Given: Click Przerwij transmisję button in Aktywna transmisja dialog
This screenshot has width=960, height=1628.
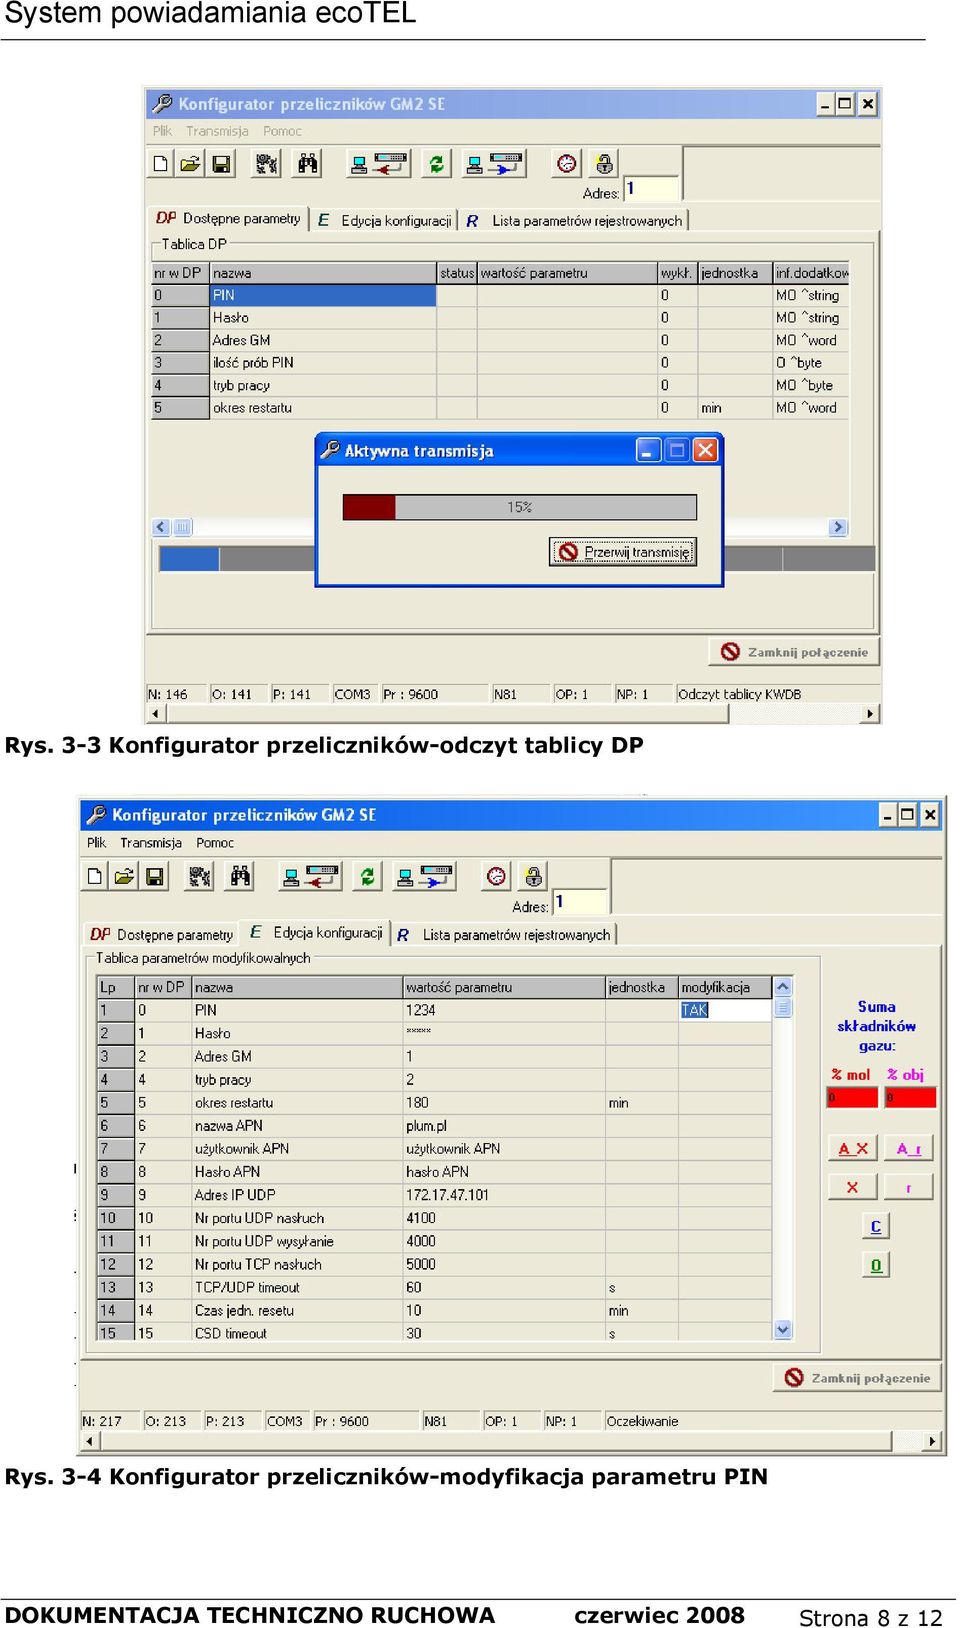Looking at the screenshot, I should coord(623,552).
